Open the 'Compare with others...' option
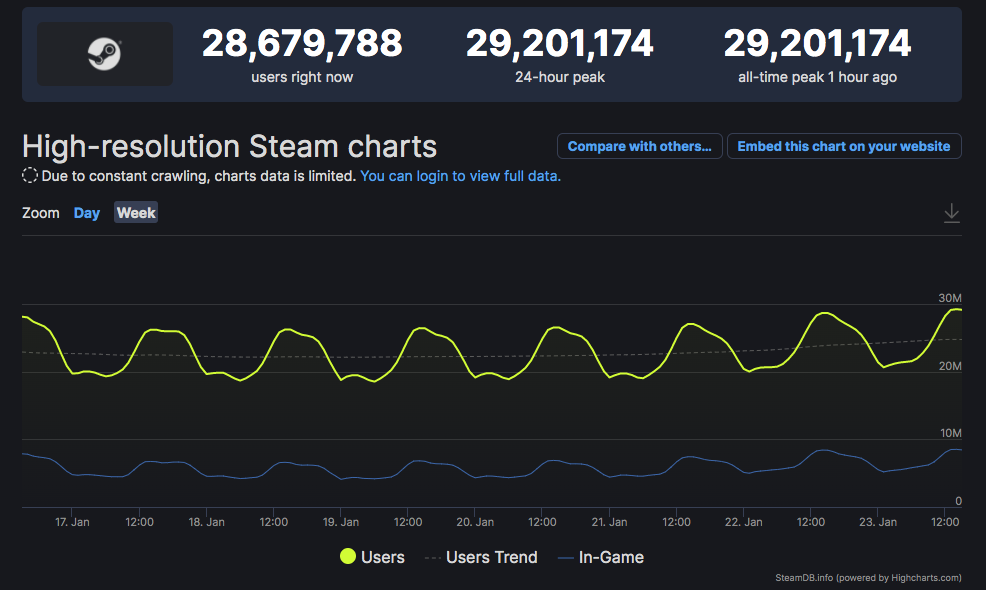 click(x=639, y=146)
